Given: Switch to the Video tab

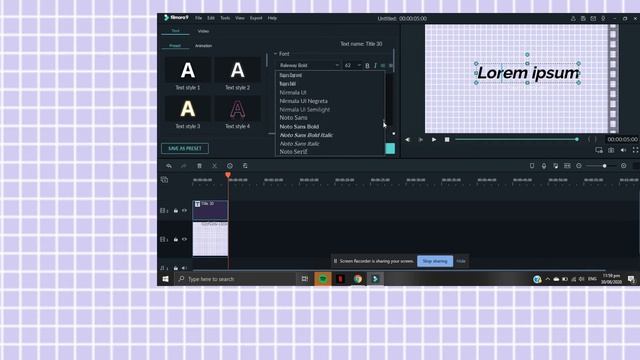Looking at the screenshot, I should point(203,31).
